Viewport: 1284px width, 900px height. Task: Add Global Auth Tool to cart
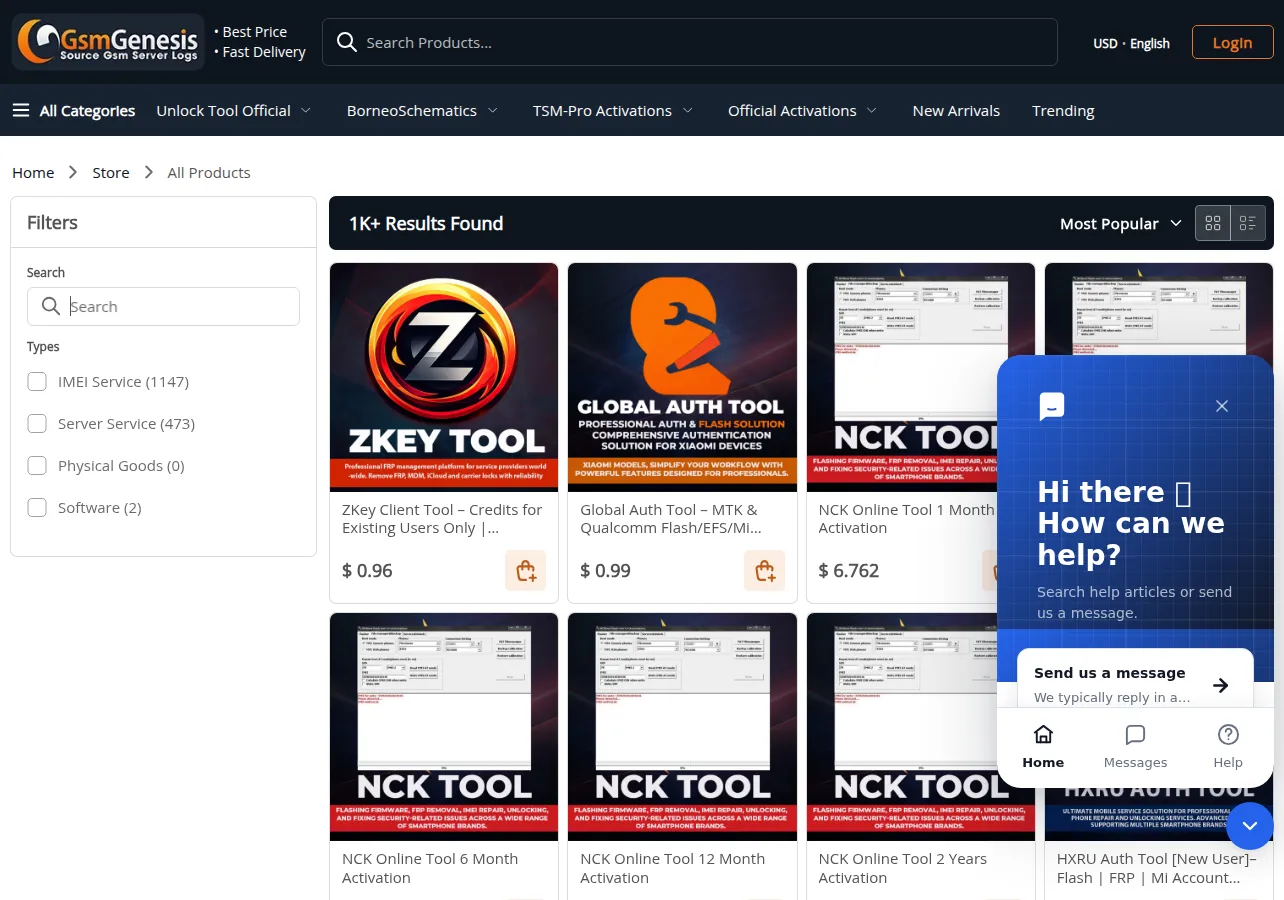coord(764,571)
